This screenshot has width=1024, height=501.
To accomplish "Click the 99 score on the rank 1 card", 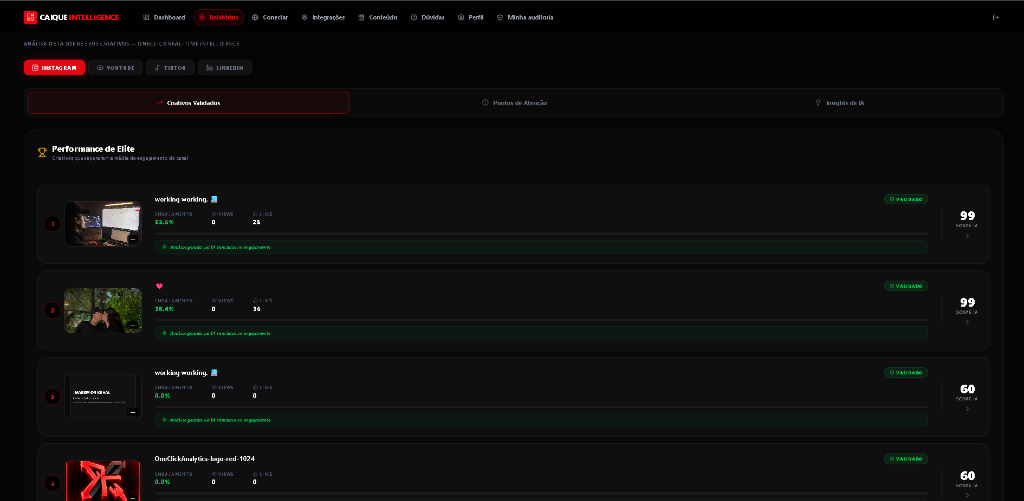I will 967,216.
